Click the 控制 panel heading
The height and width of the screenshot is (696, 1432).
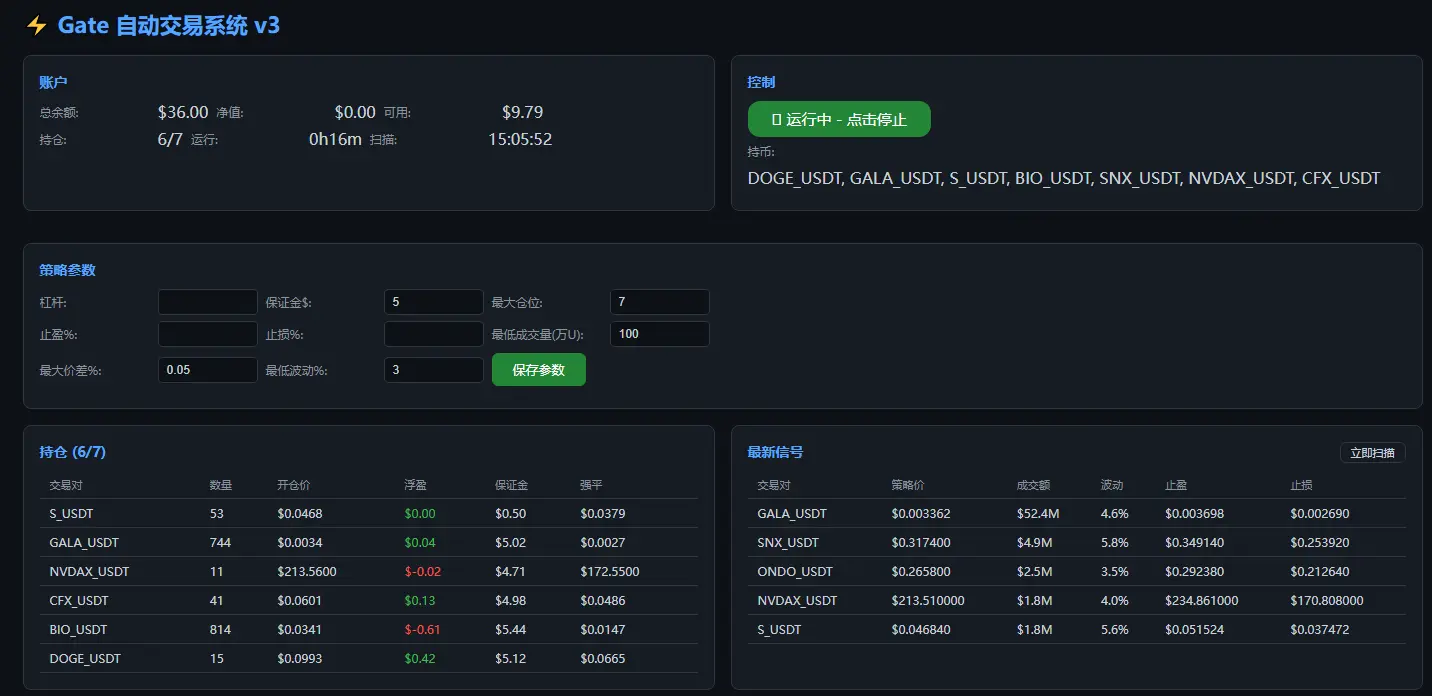pyautogui.click(x=761, y=82)
